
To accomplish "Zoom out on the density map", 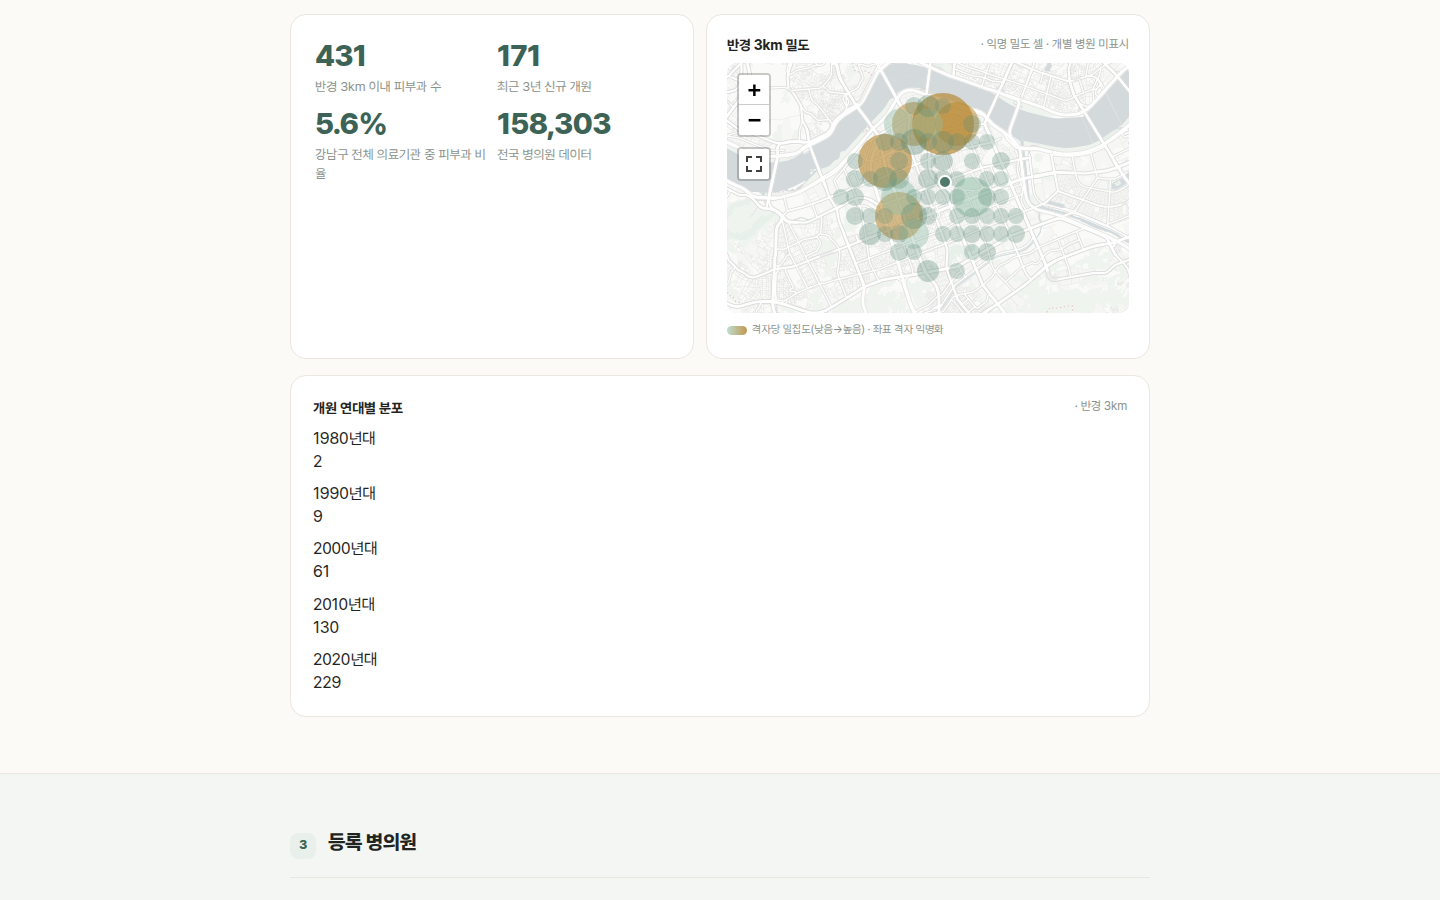I will click(x=754, y=120).
